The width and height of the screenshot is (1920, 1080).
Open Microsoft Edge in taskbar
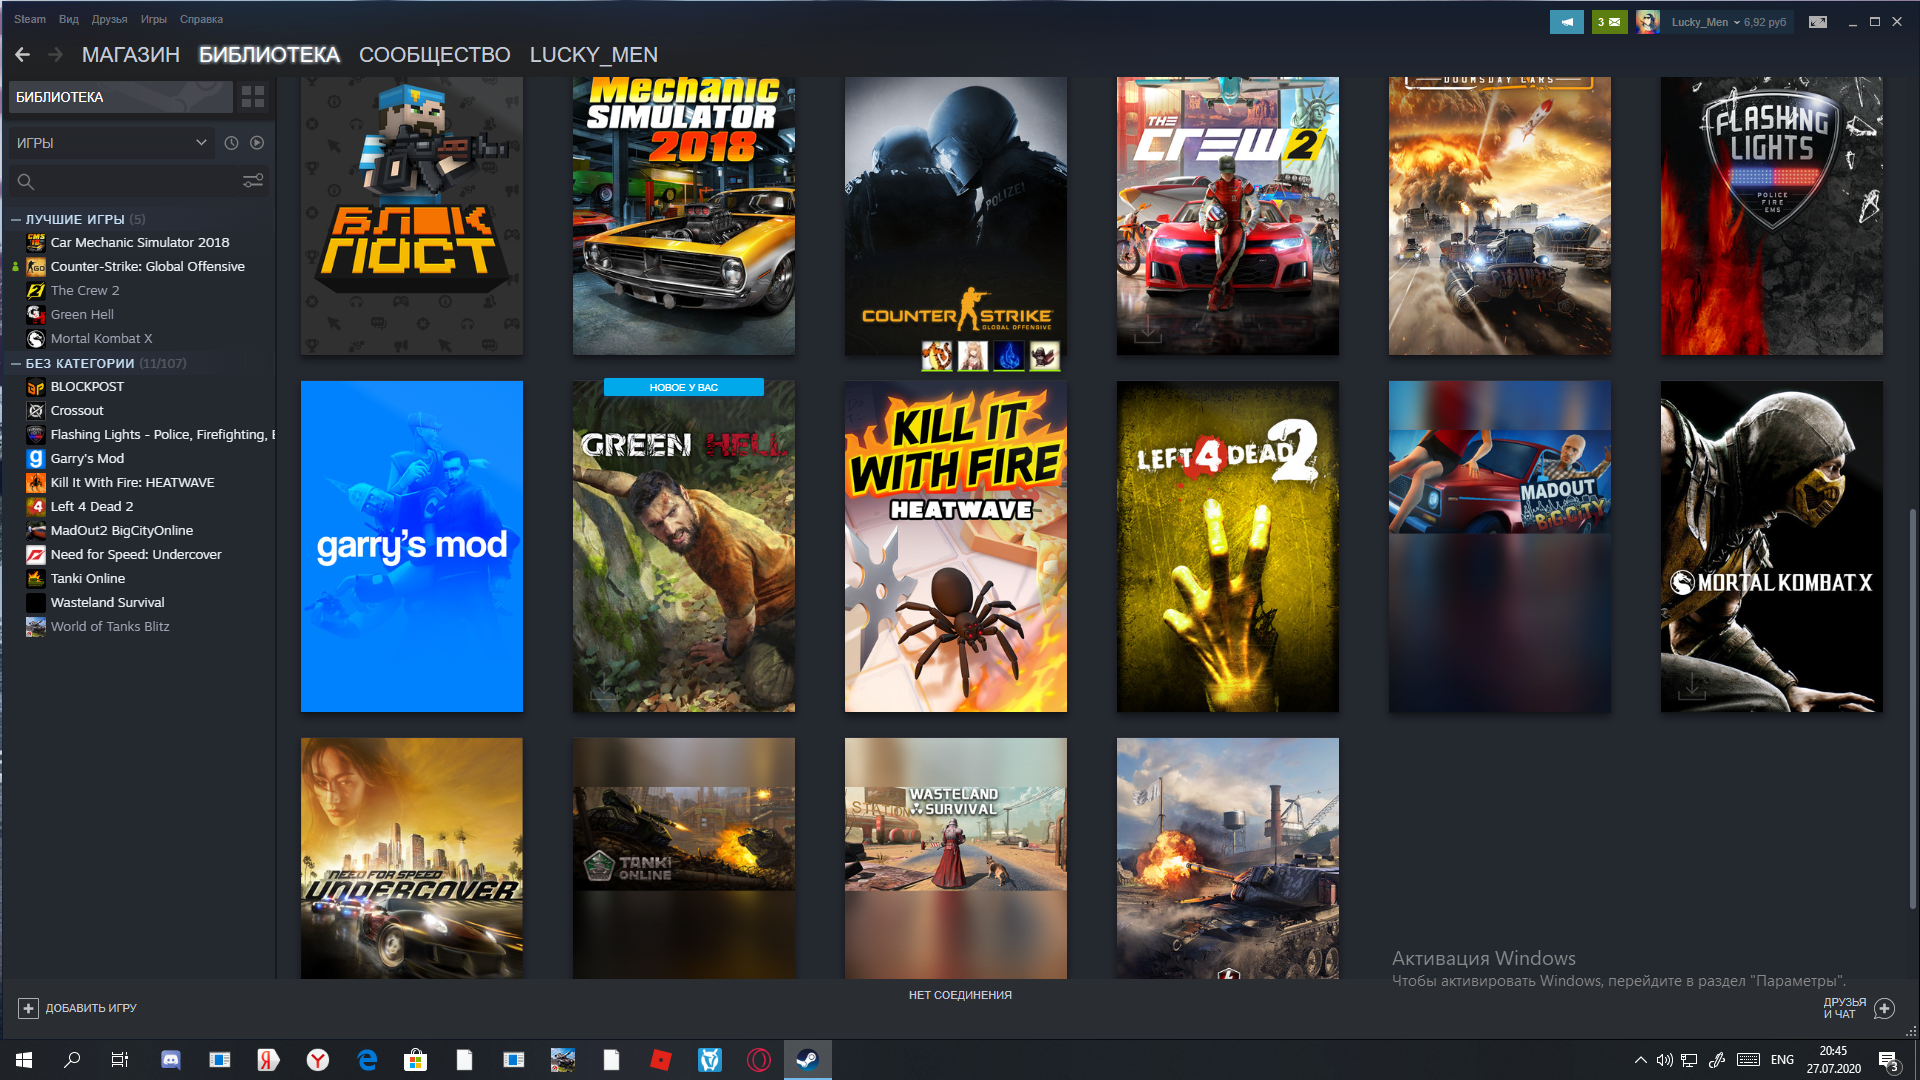(x=367, y=1060)
